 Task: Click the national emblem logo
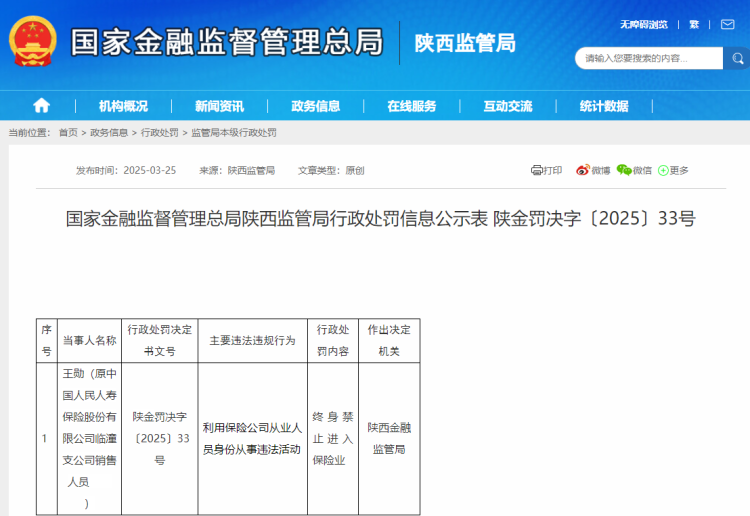pyautogui.click(x=33, y=42)
